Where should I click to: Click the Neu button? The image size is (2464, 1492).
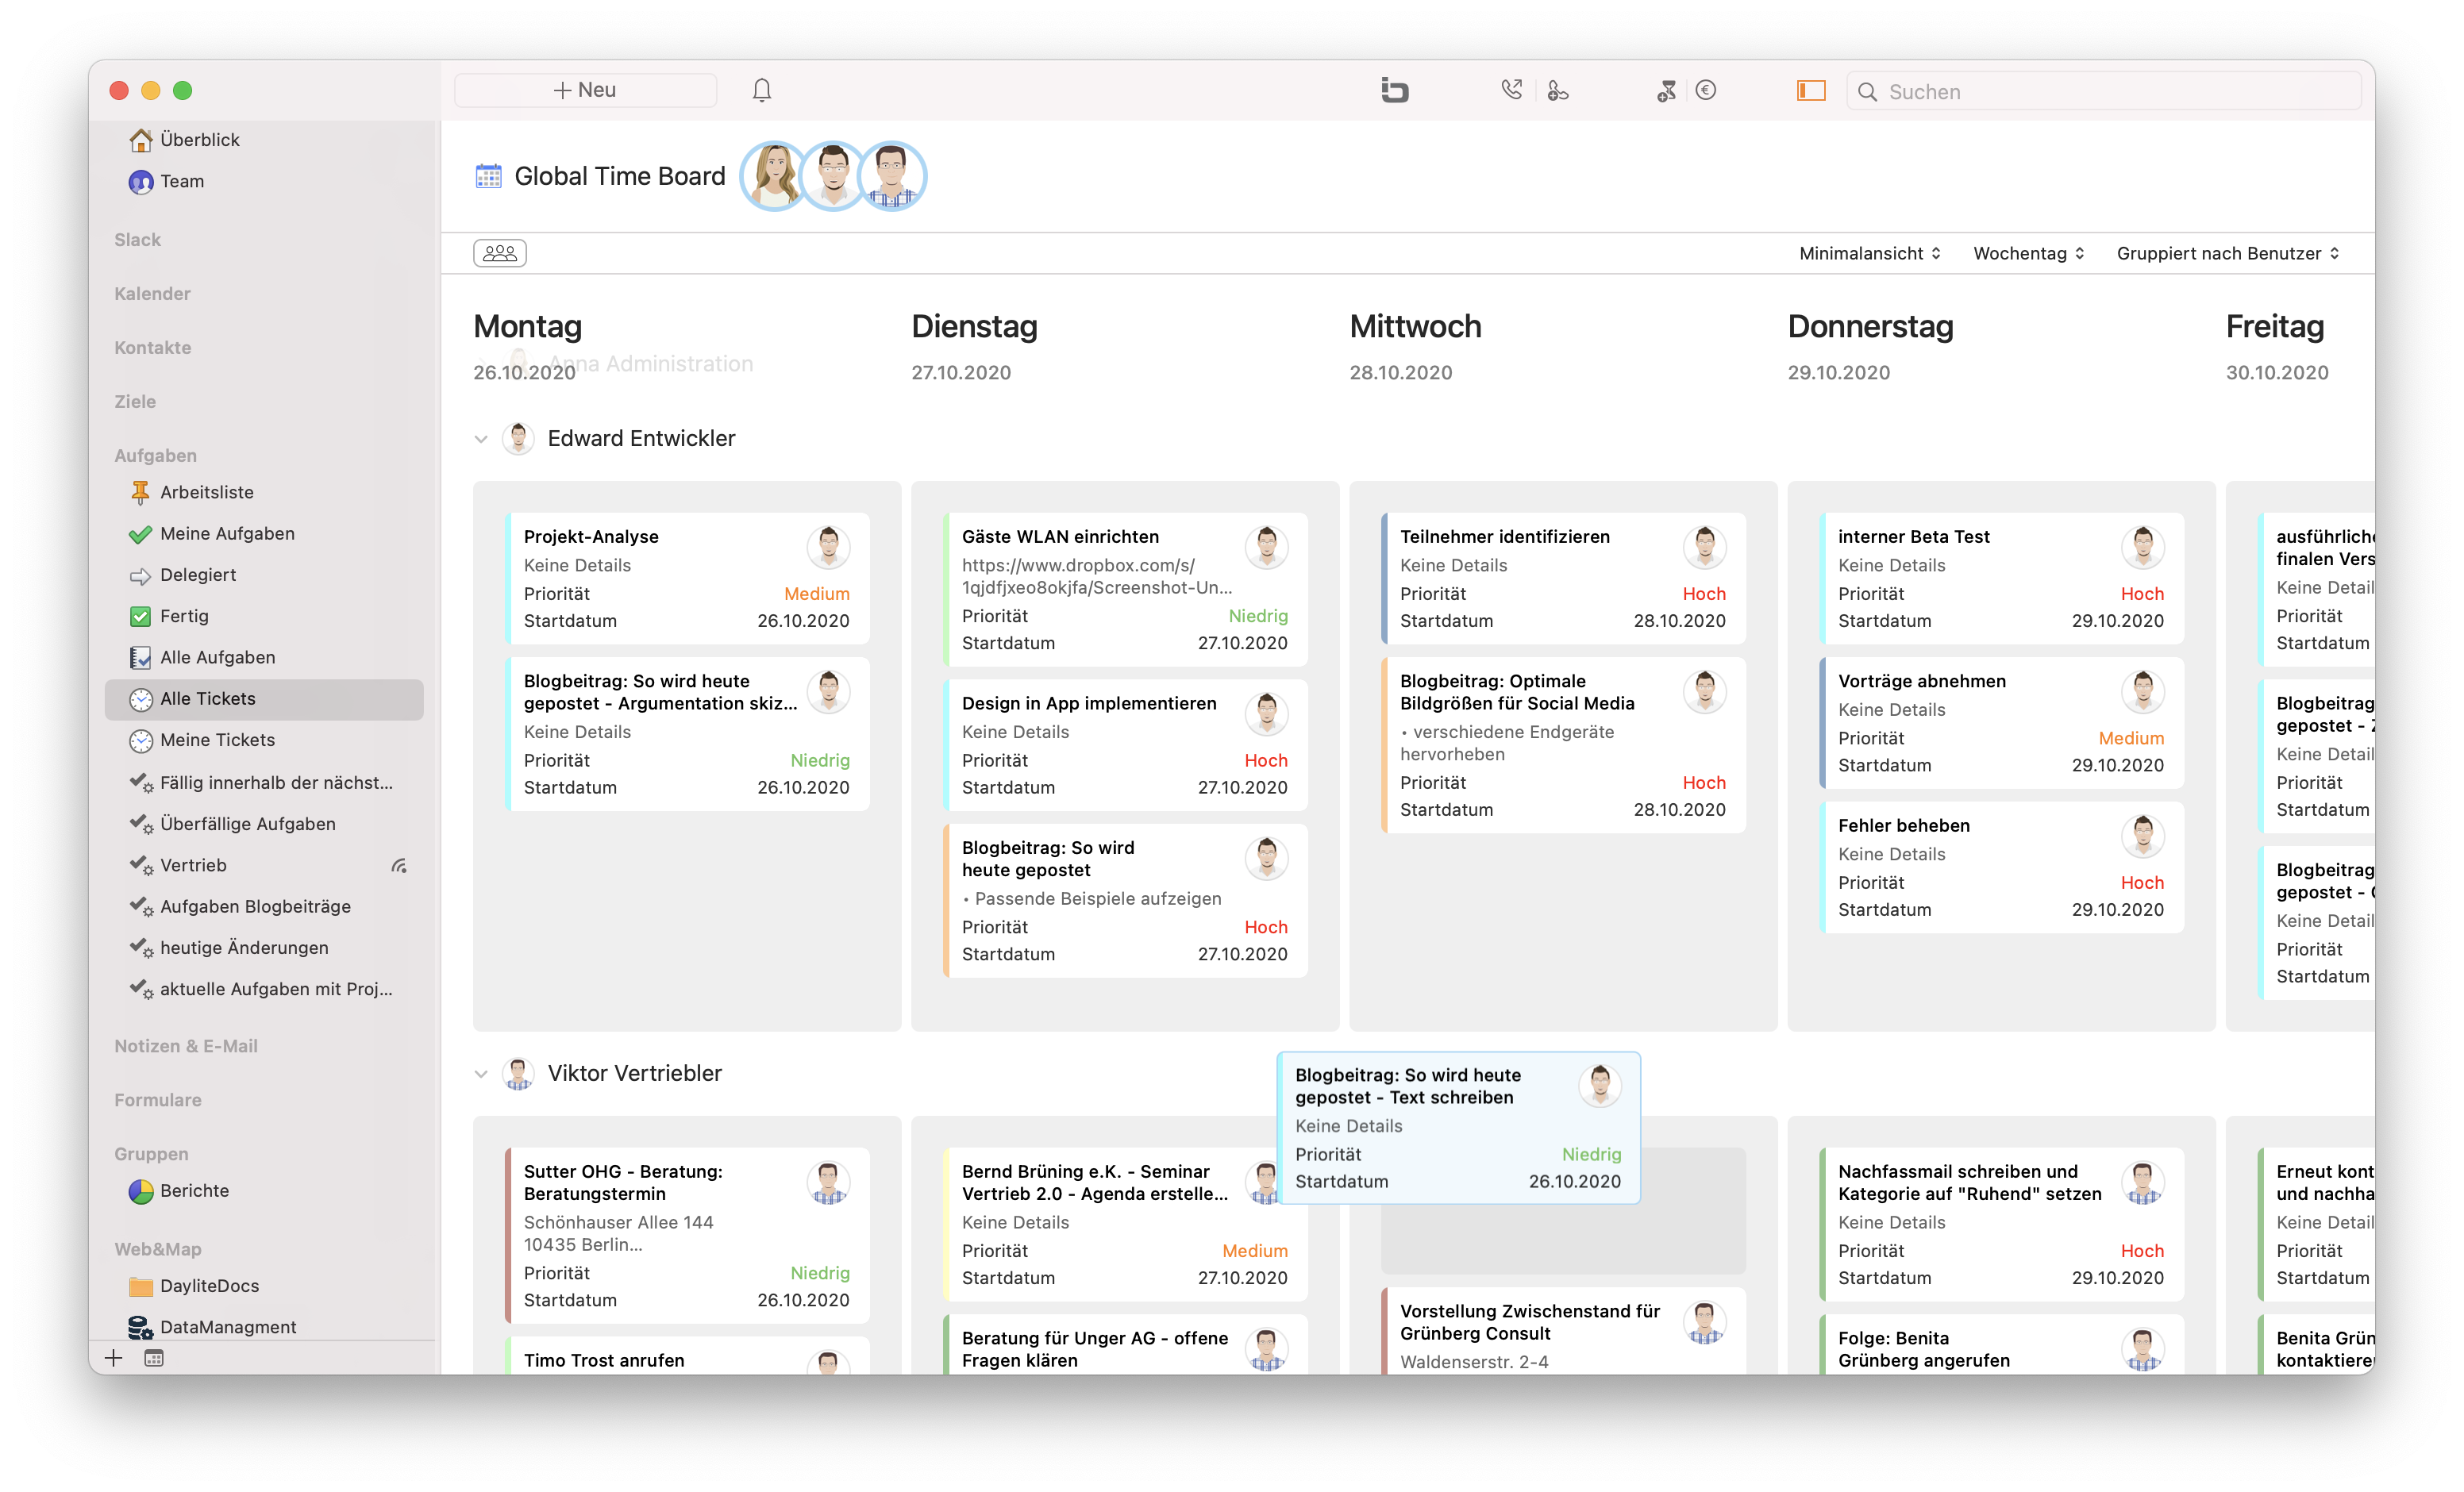tap(585, 90)
